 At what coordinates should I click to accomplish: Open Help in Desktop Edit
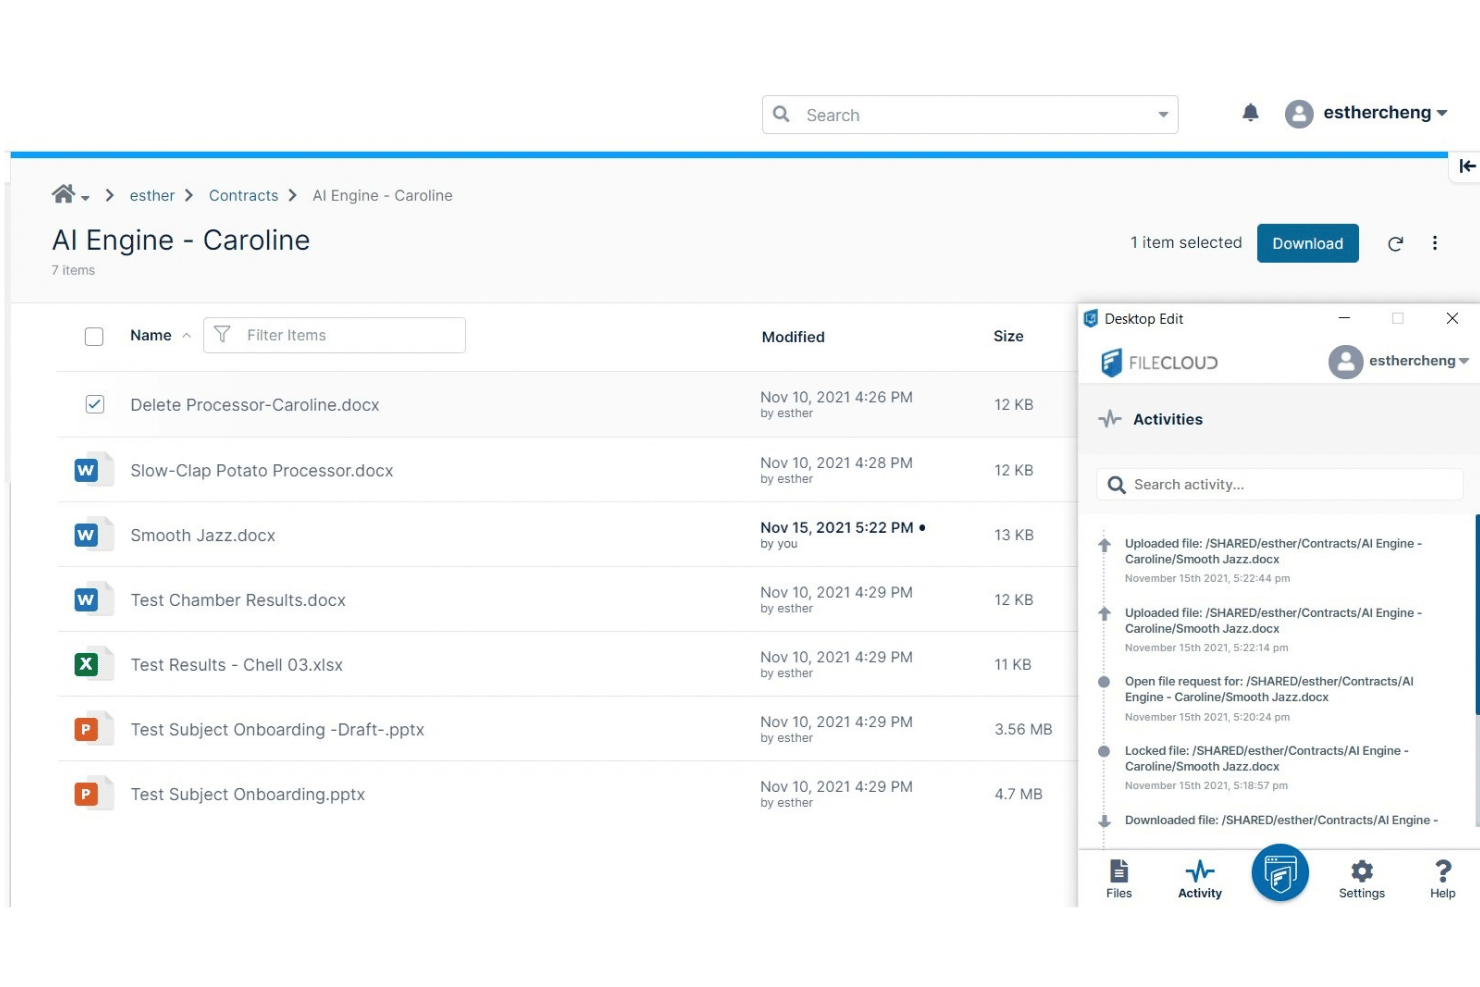coord(1442,879)
